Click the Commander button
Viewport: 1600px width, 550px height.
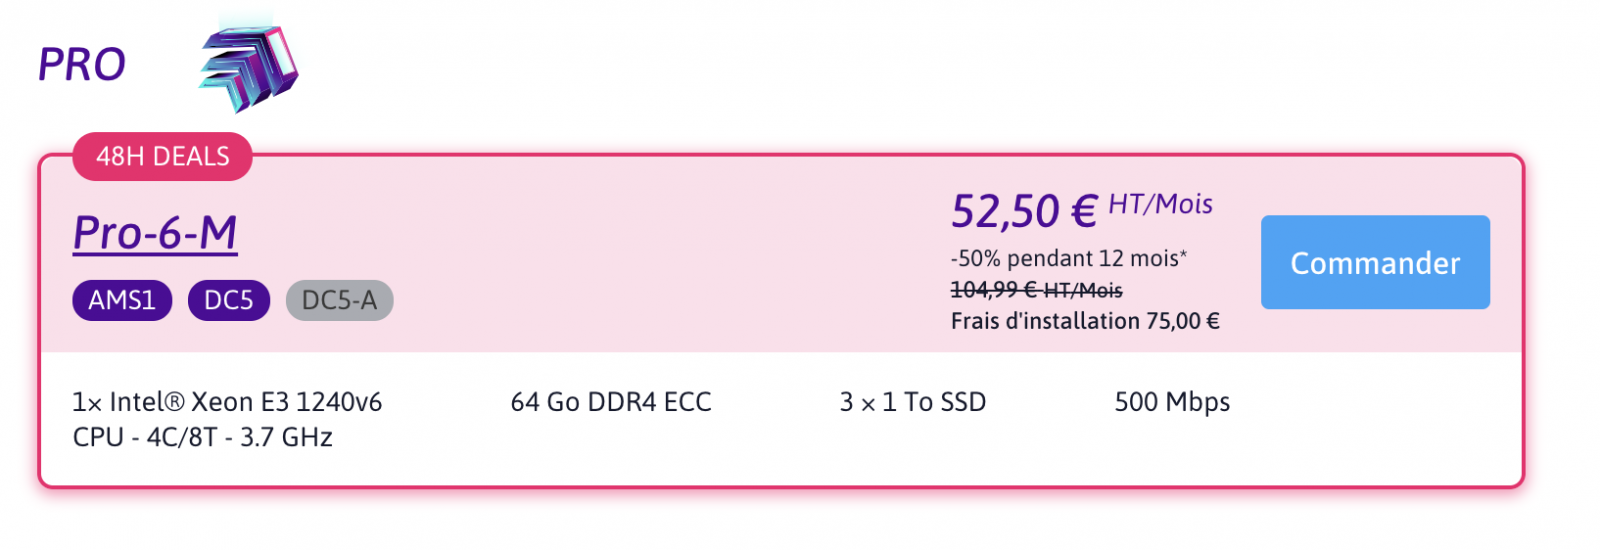coord(1375,262)
